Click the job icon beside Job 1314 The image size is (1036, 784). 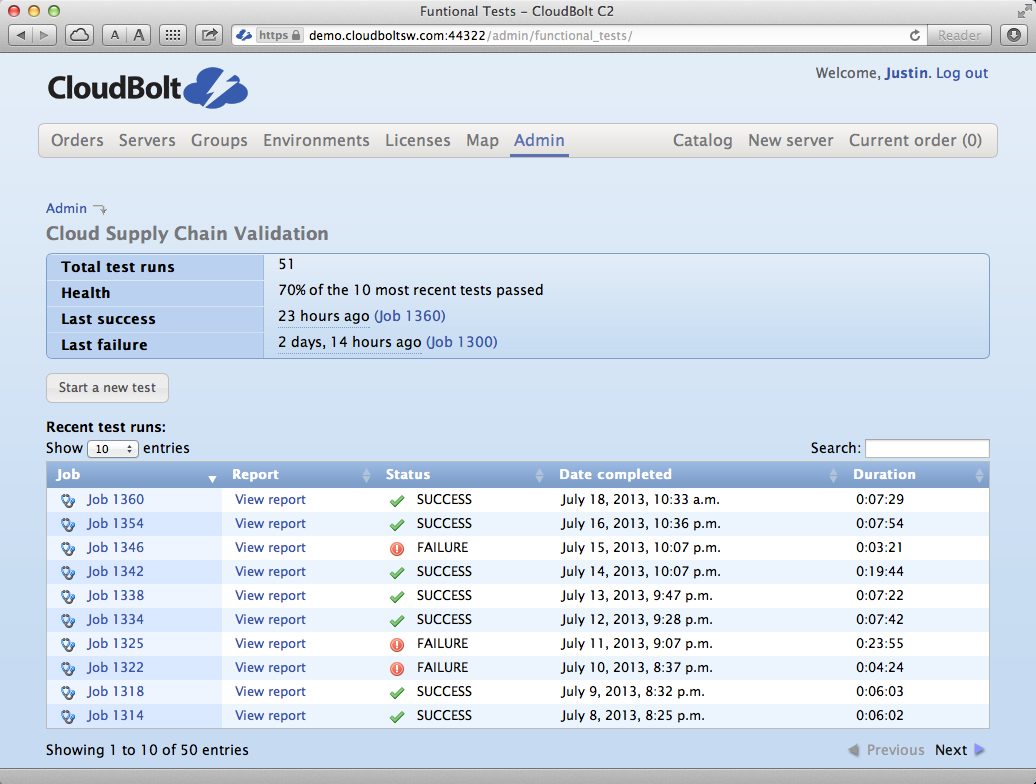pos(67,716)
